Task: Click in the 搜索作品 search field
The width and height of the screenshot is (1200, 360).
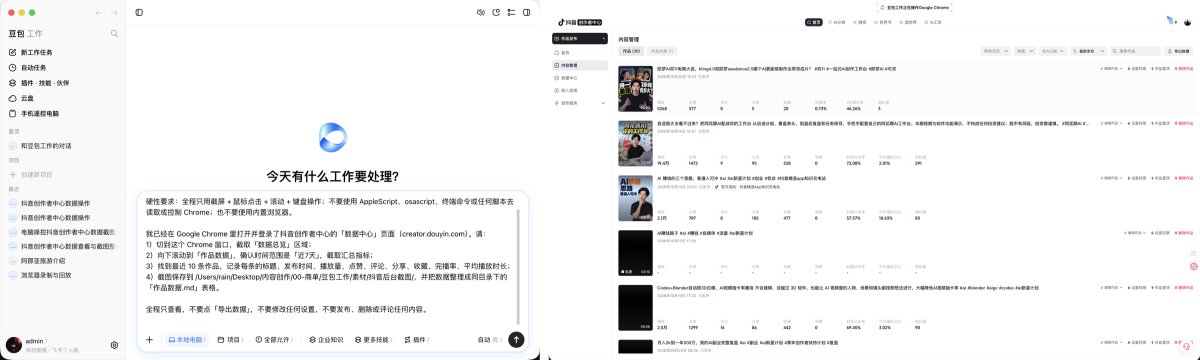Action: pyautogui.click(x=1135, y=51)
